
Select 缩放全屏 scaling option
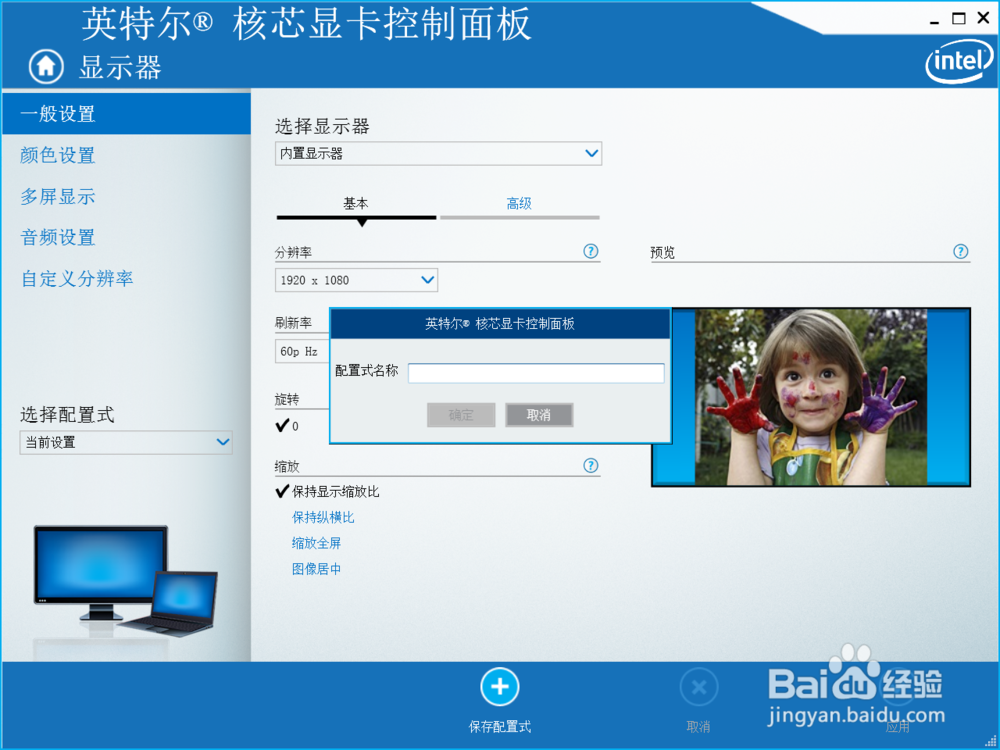[316, 543]
